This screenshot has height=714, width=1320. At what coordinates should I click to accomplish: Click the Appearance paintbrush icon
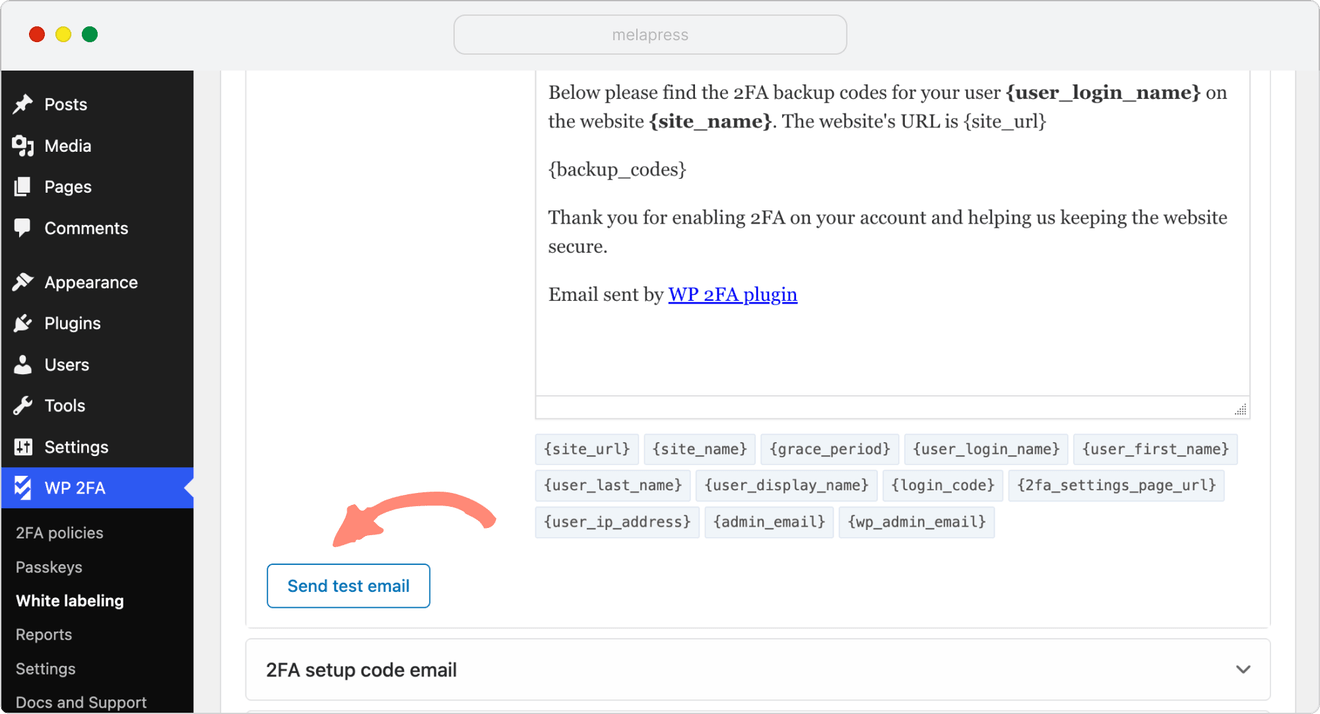point(23,282)
